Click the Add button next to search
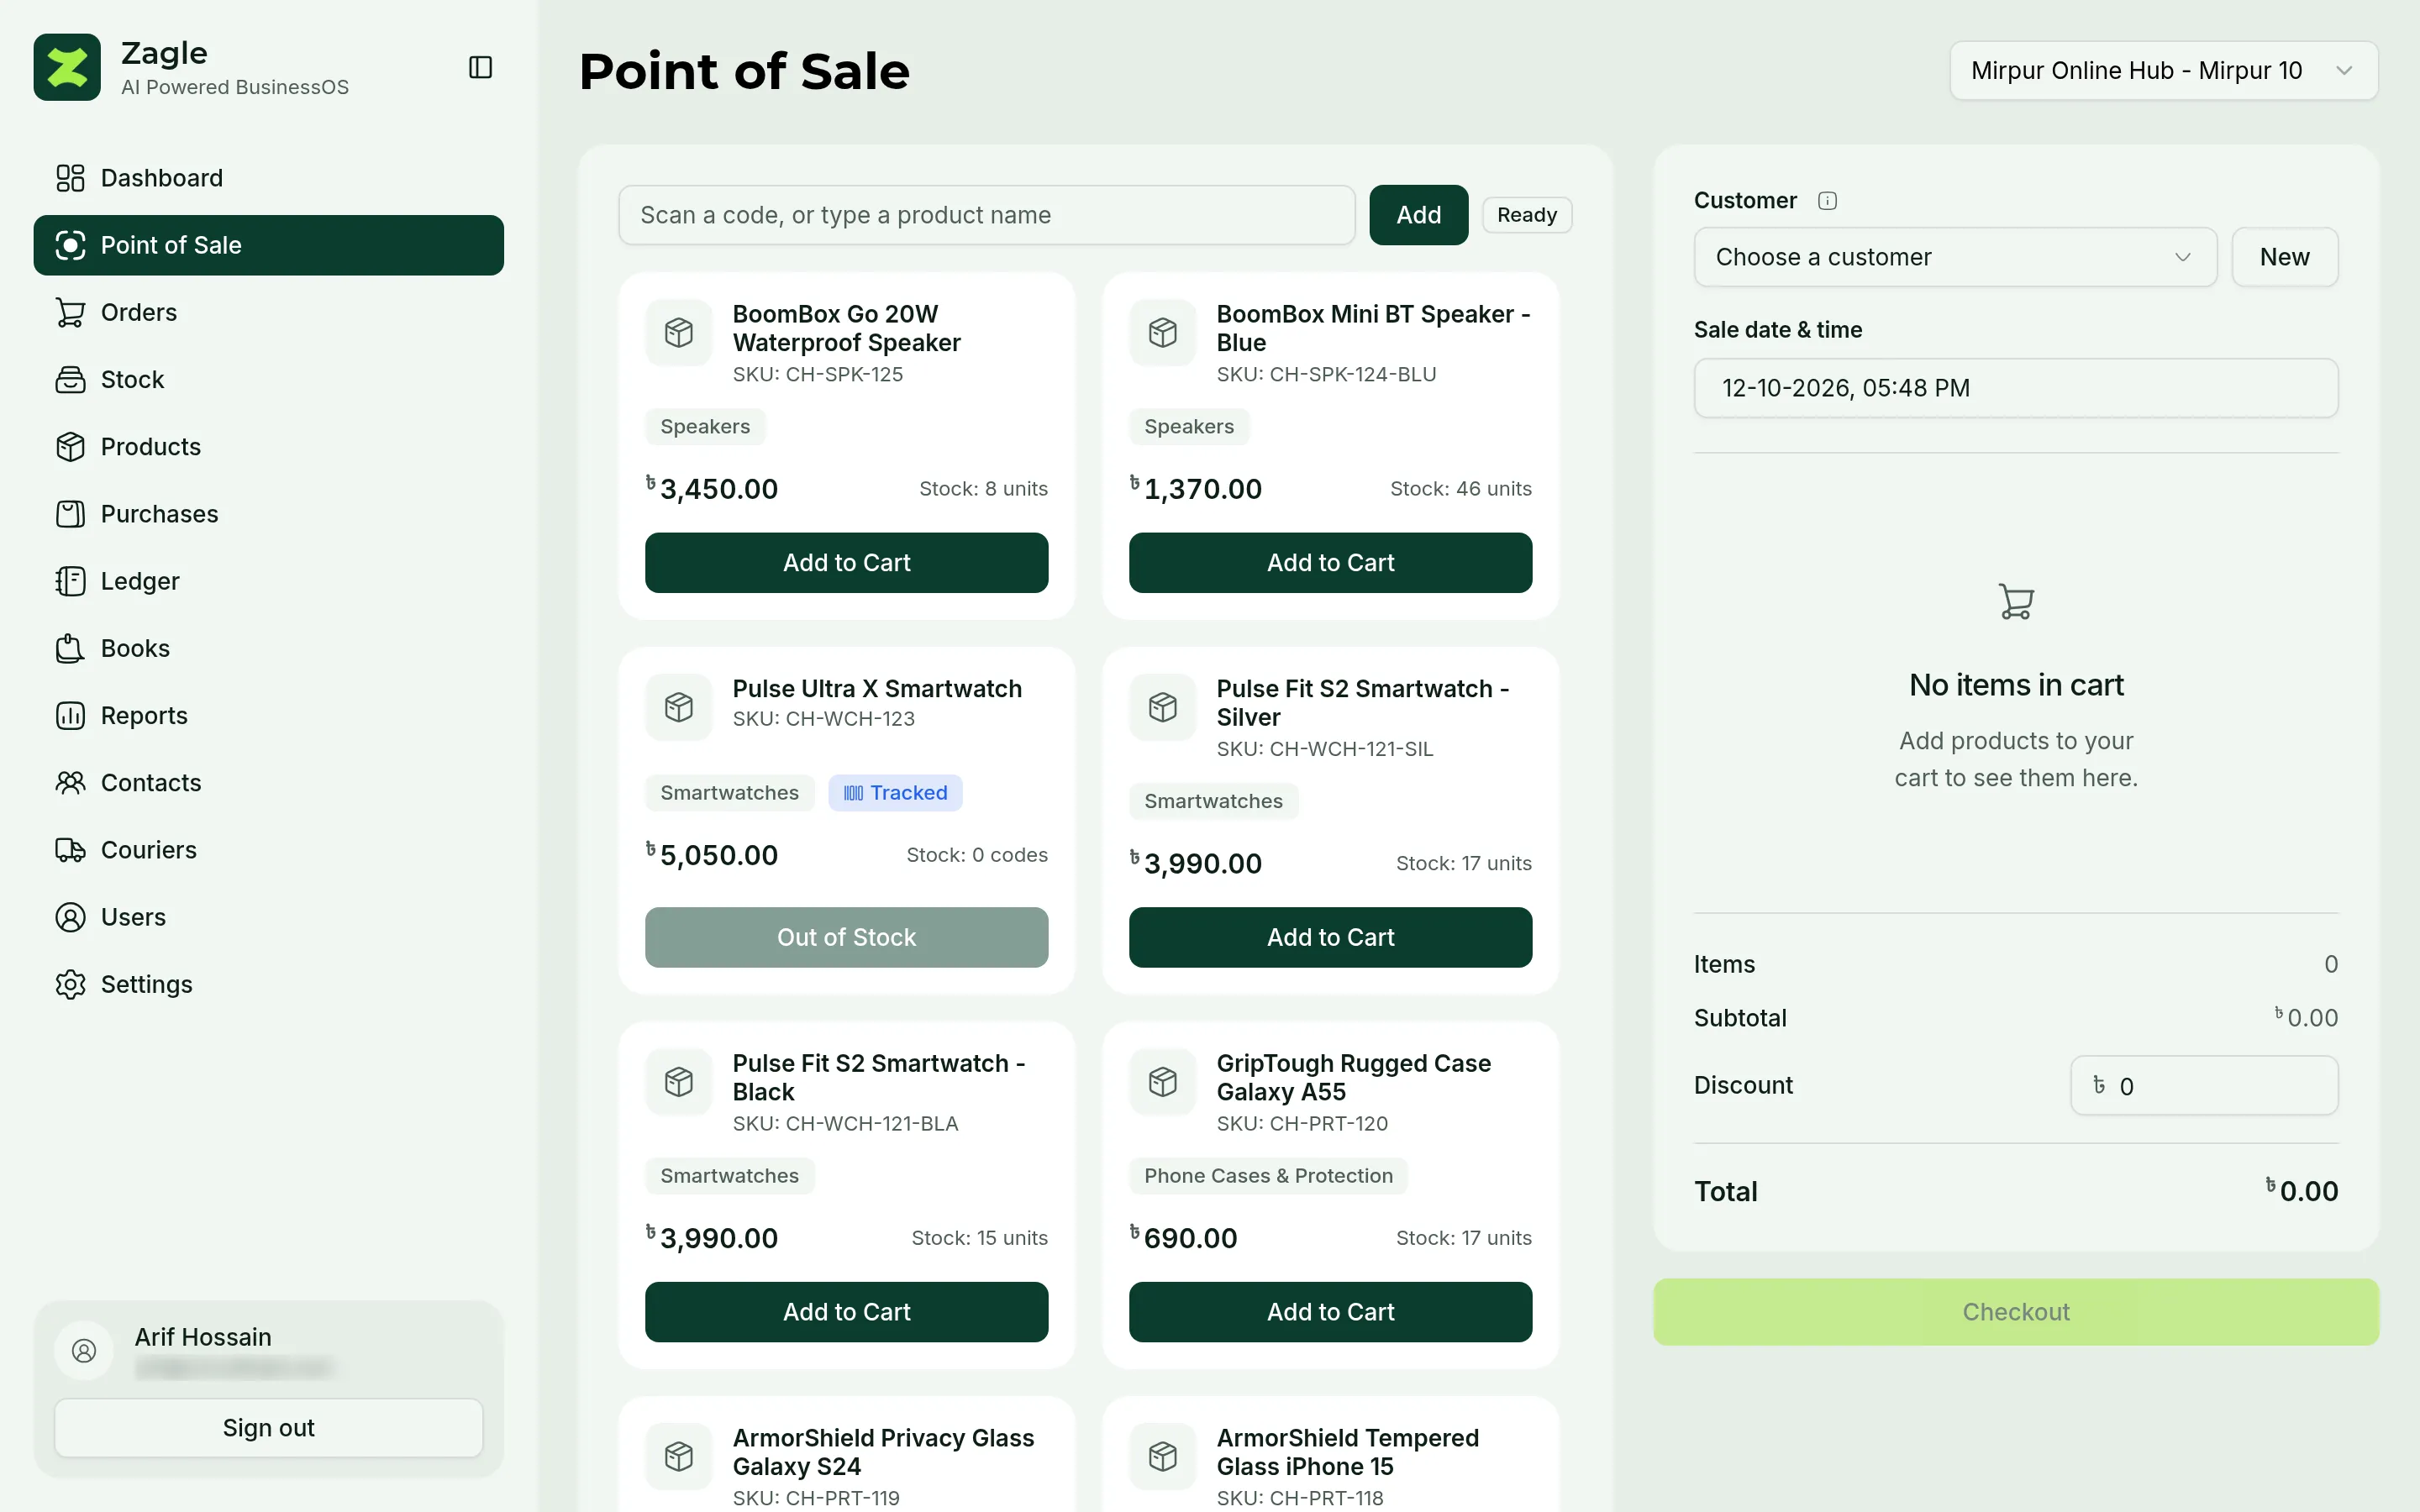 [x=1418, y=215]
